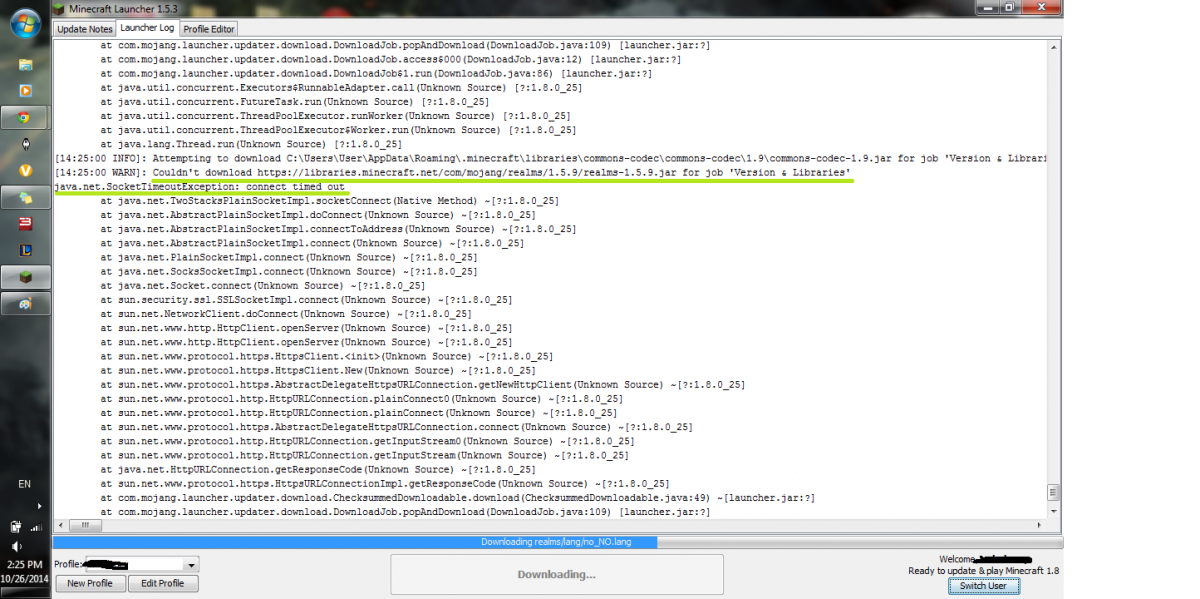Click the Minecraft Launcher title bar icon
The width and height of the screenshot is (1200, 599).
click(59, 8)
